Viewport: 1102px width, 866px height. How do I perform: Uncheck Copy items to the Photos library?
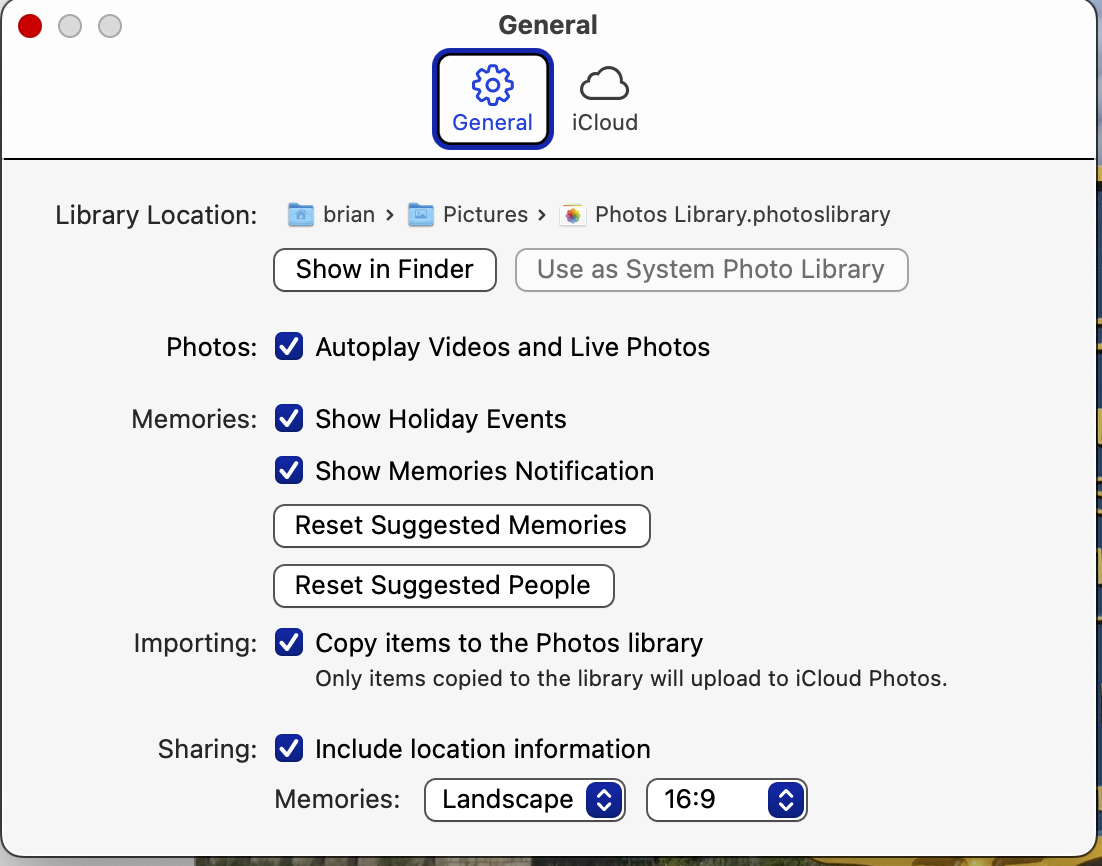289,643
